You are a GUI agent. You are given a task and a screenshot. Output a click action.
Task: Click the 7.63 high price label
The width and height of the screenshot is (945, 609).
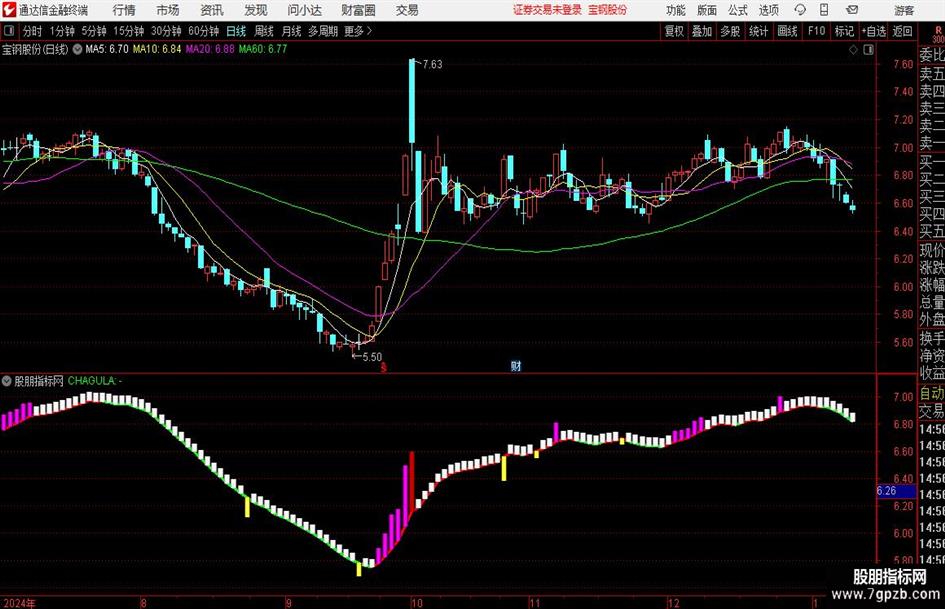coord(432,65)
